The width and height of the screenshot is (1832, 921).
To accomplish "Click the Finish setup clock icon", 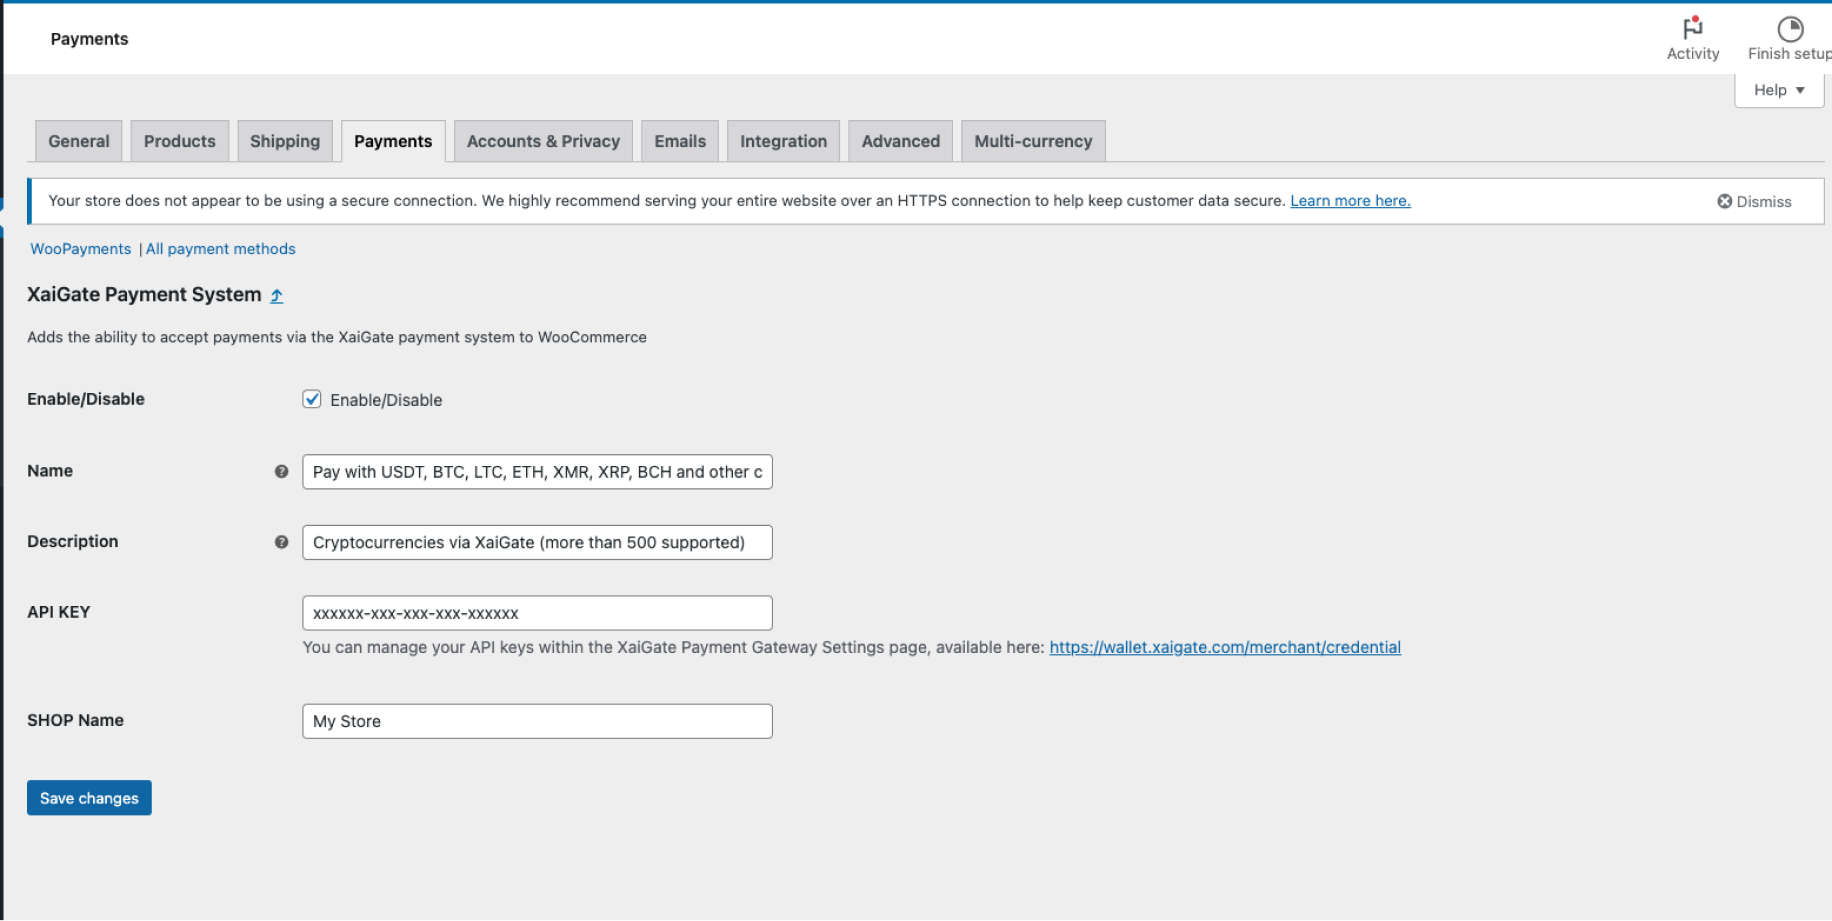I will point(1789,28).
